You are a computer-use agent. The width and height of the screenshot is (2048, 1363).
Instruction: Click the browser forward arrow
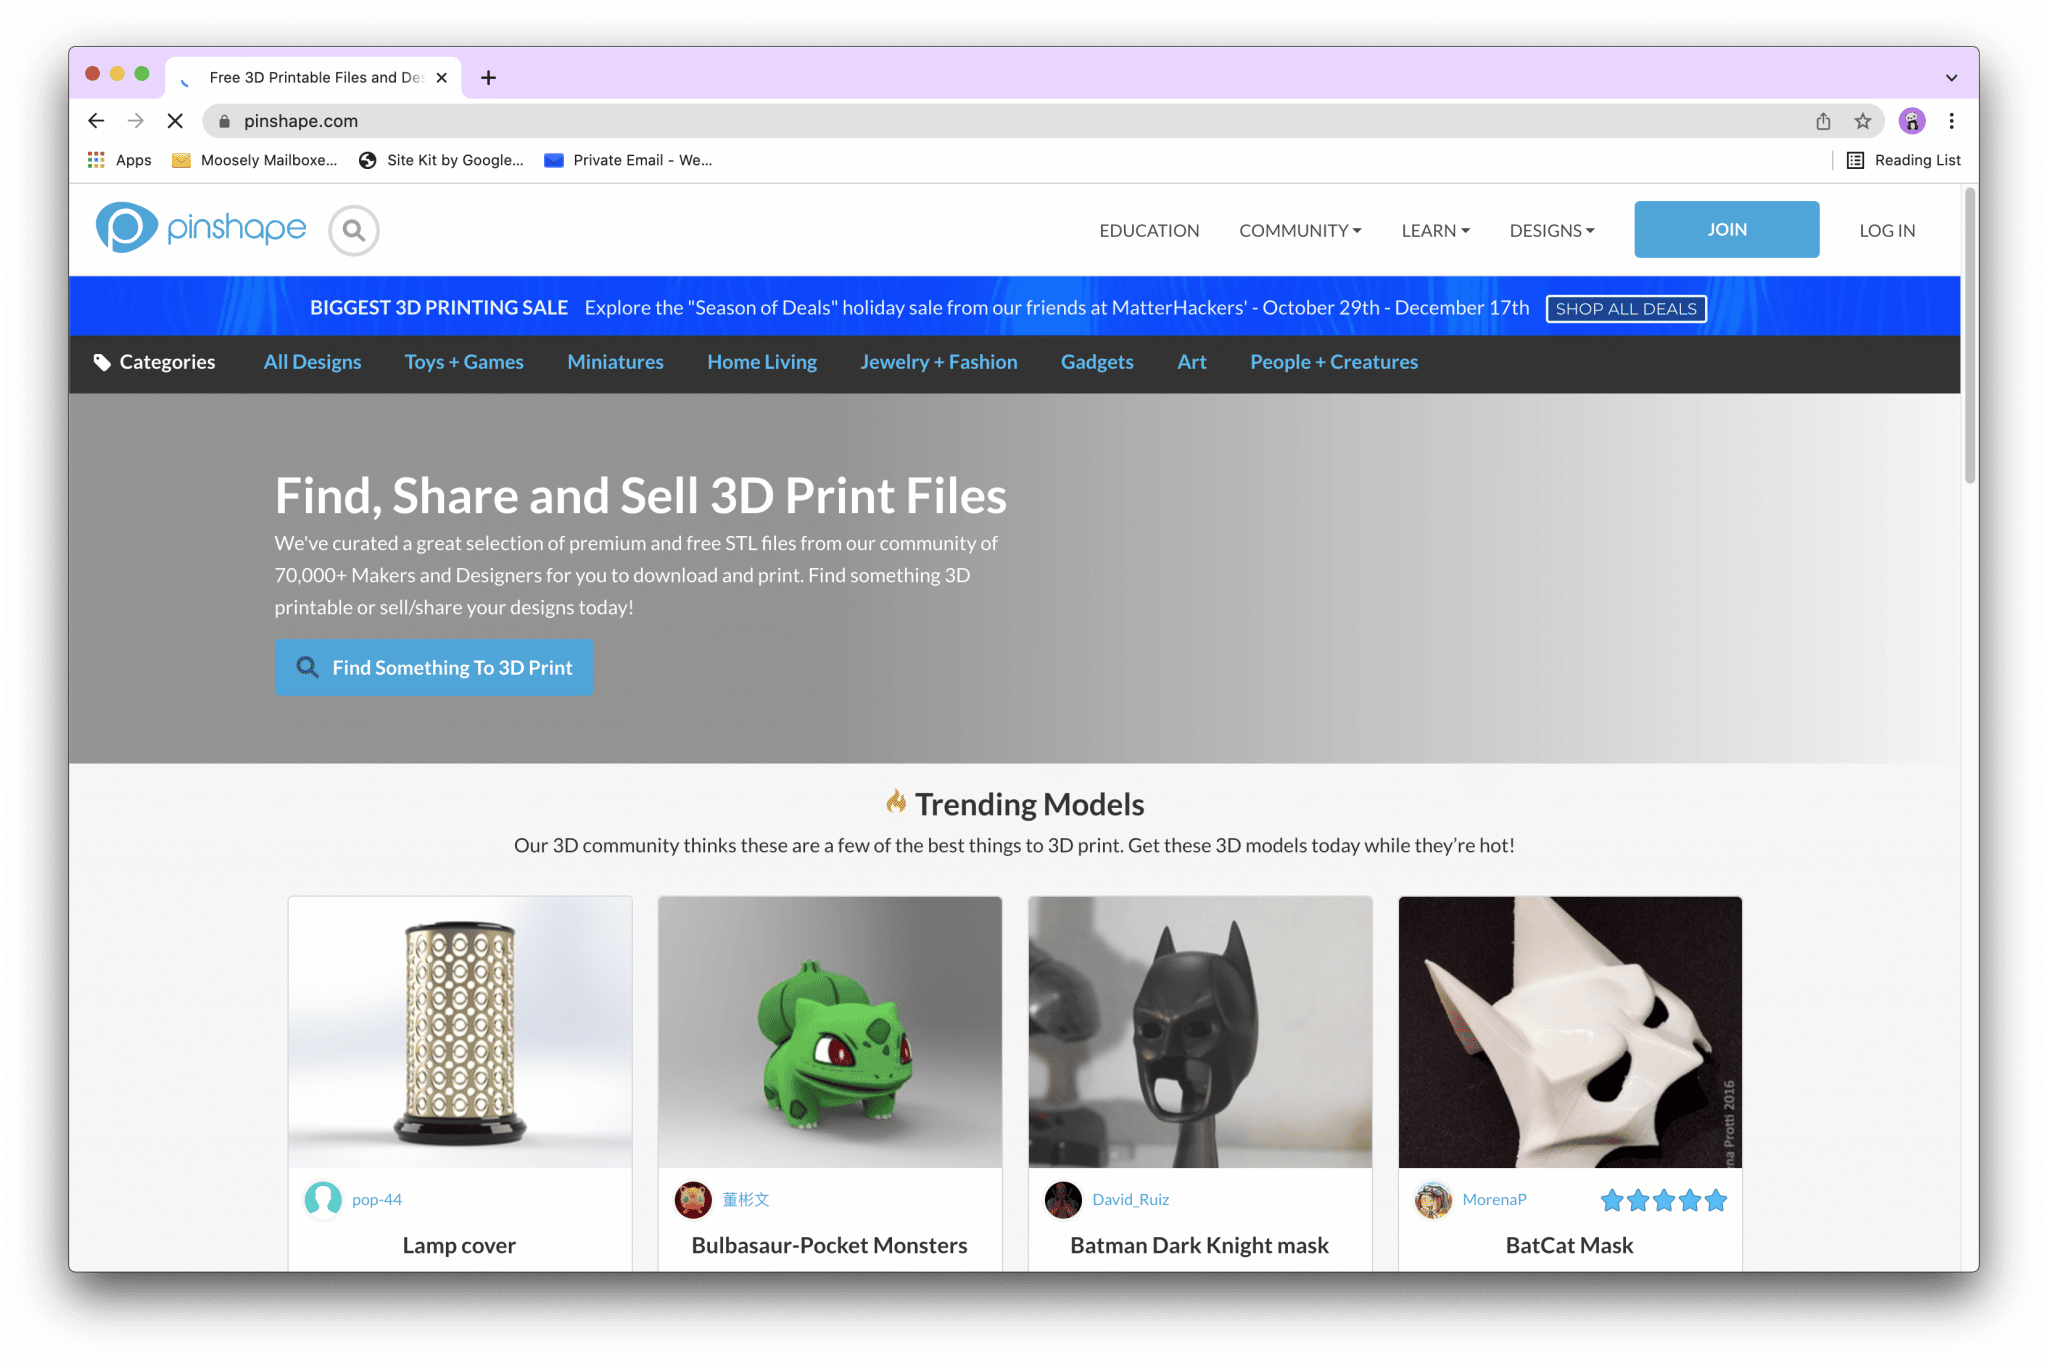pyautogui.click(x=136, y=121)
